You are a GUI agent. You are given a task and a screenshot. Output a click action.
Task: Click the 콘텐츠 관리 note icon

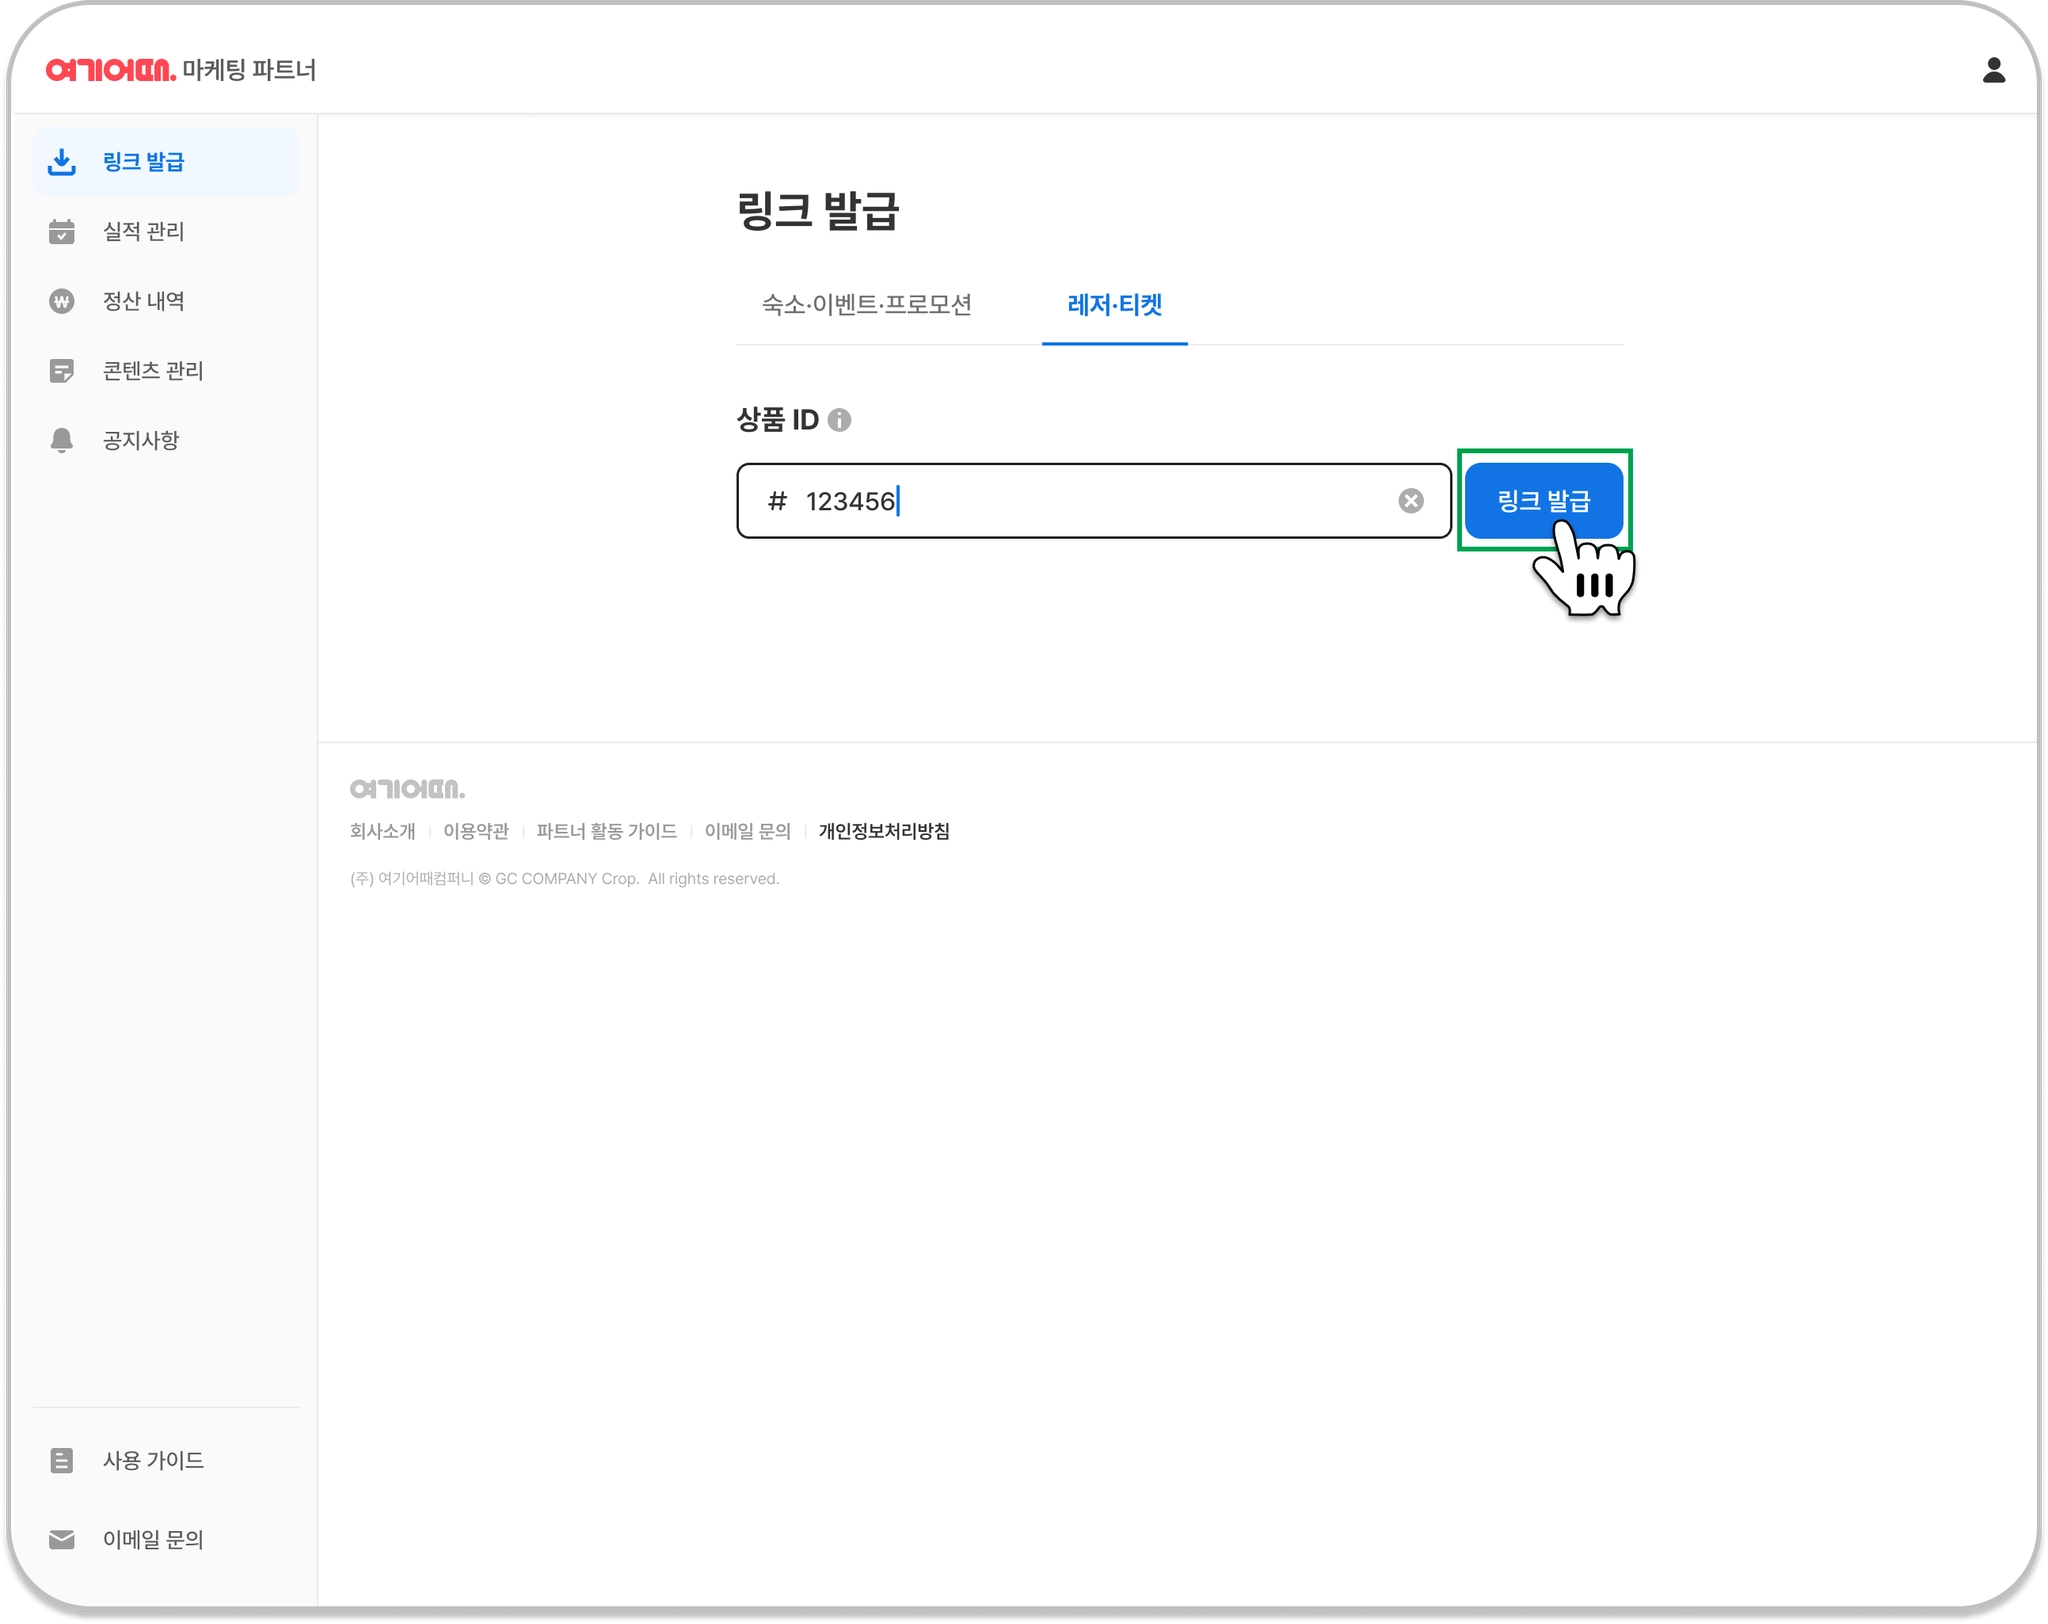tap(62, 371)
